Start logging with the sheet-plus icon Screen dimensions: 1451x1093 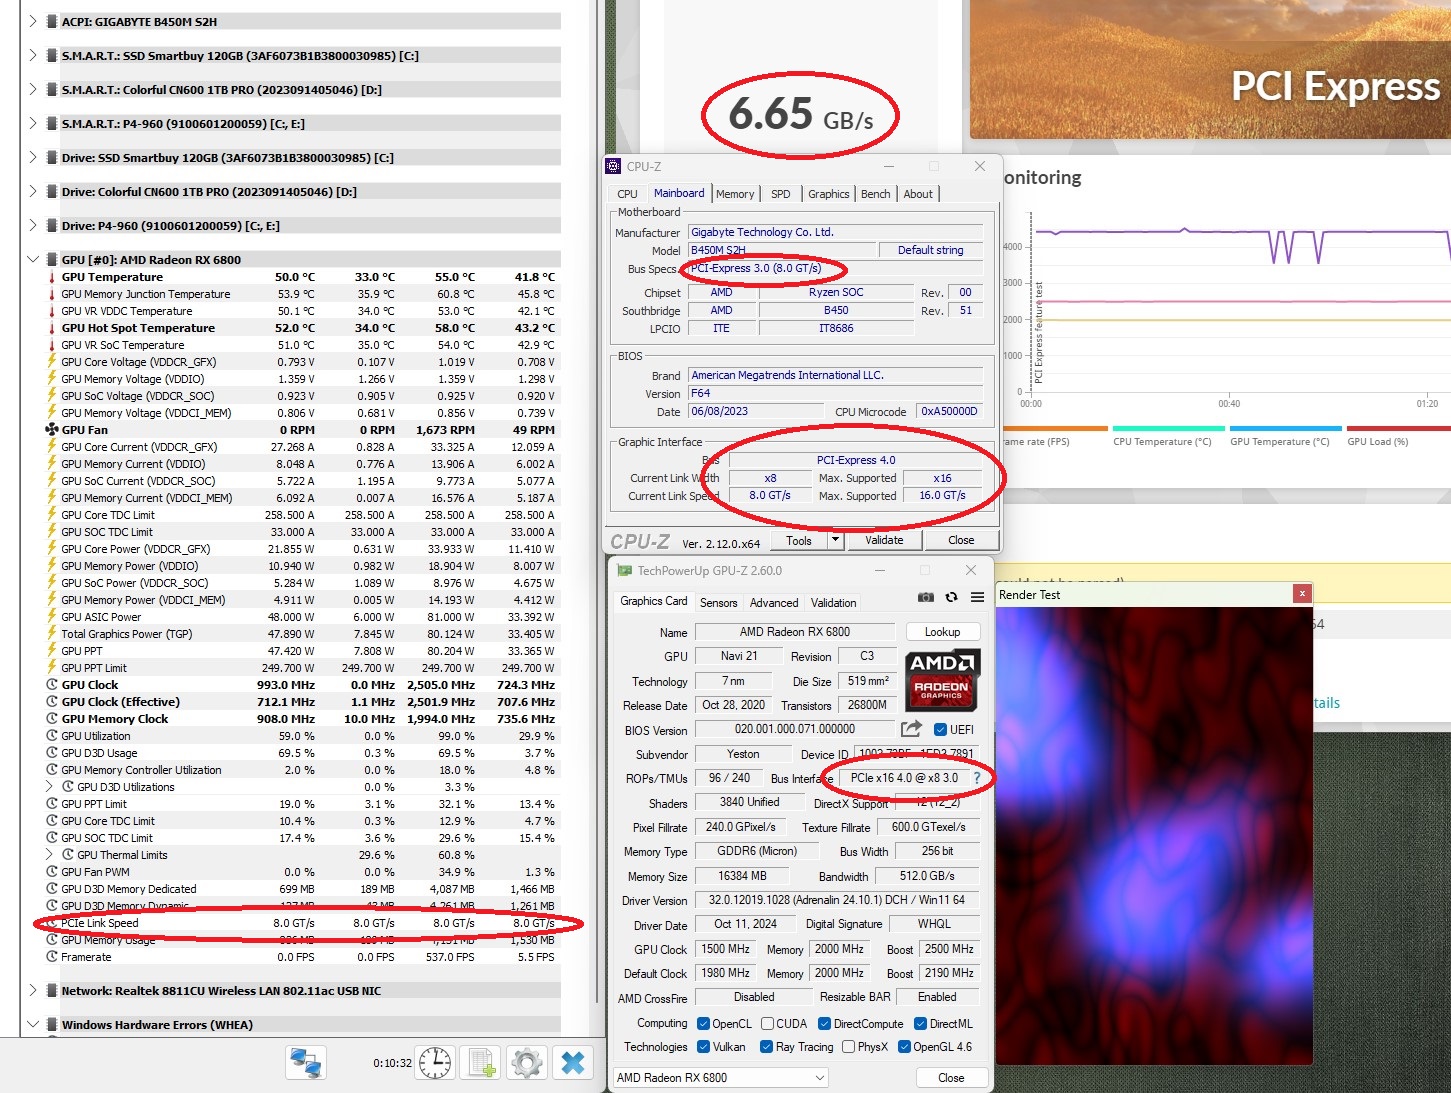click(482, 1062)
